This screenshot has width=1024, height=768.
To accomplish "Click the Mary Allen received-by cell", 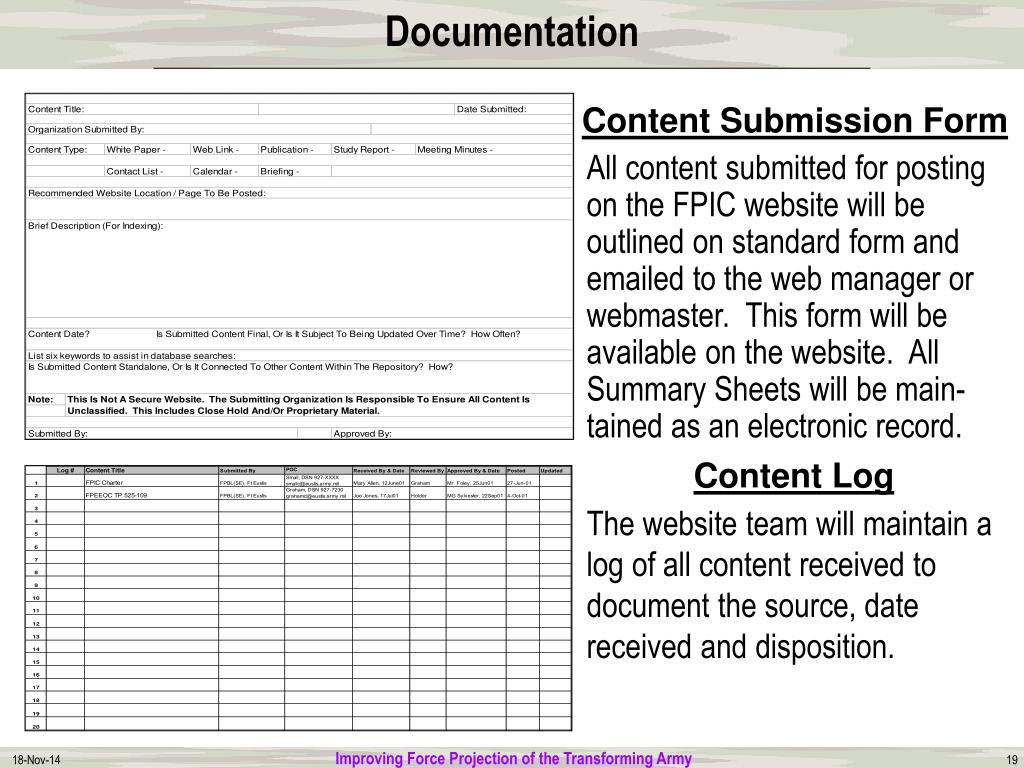I will click(x=379, y=483).
